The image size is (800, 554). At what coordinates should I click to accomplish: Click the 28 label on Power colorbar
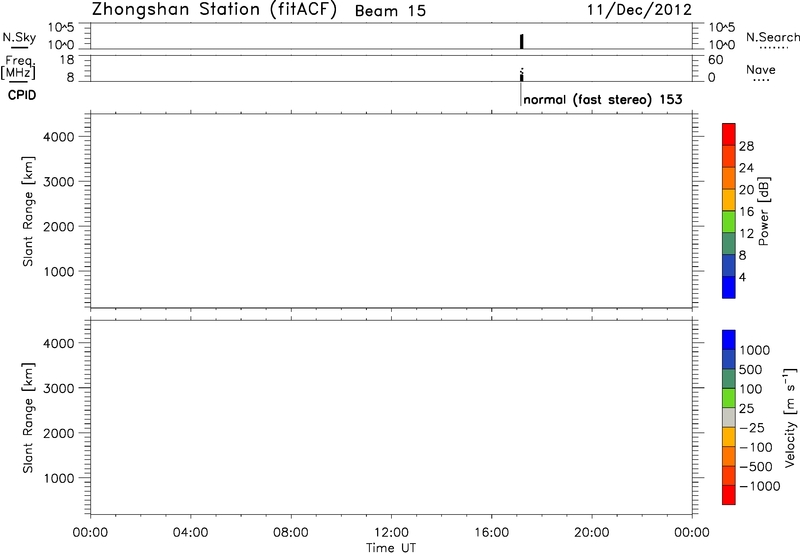[746, 146]
